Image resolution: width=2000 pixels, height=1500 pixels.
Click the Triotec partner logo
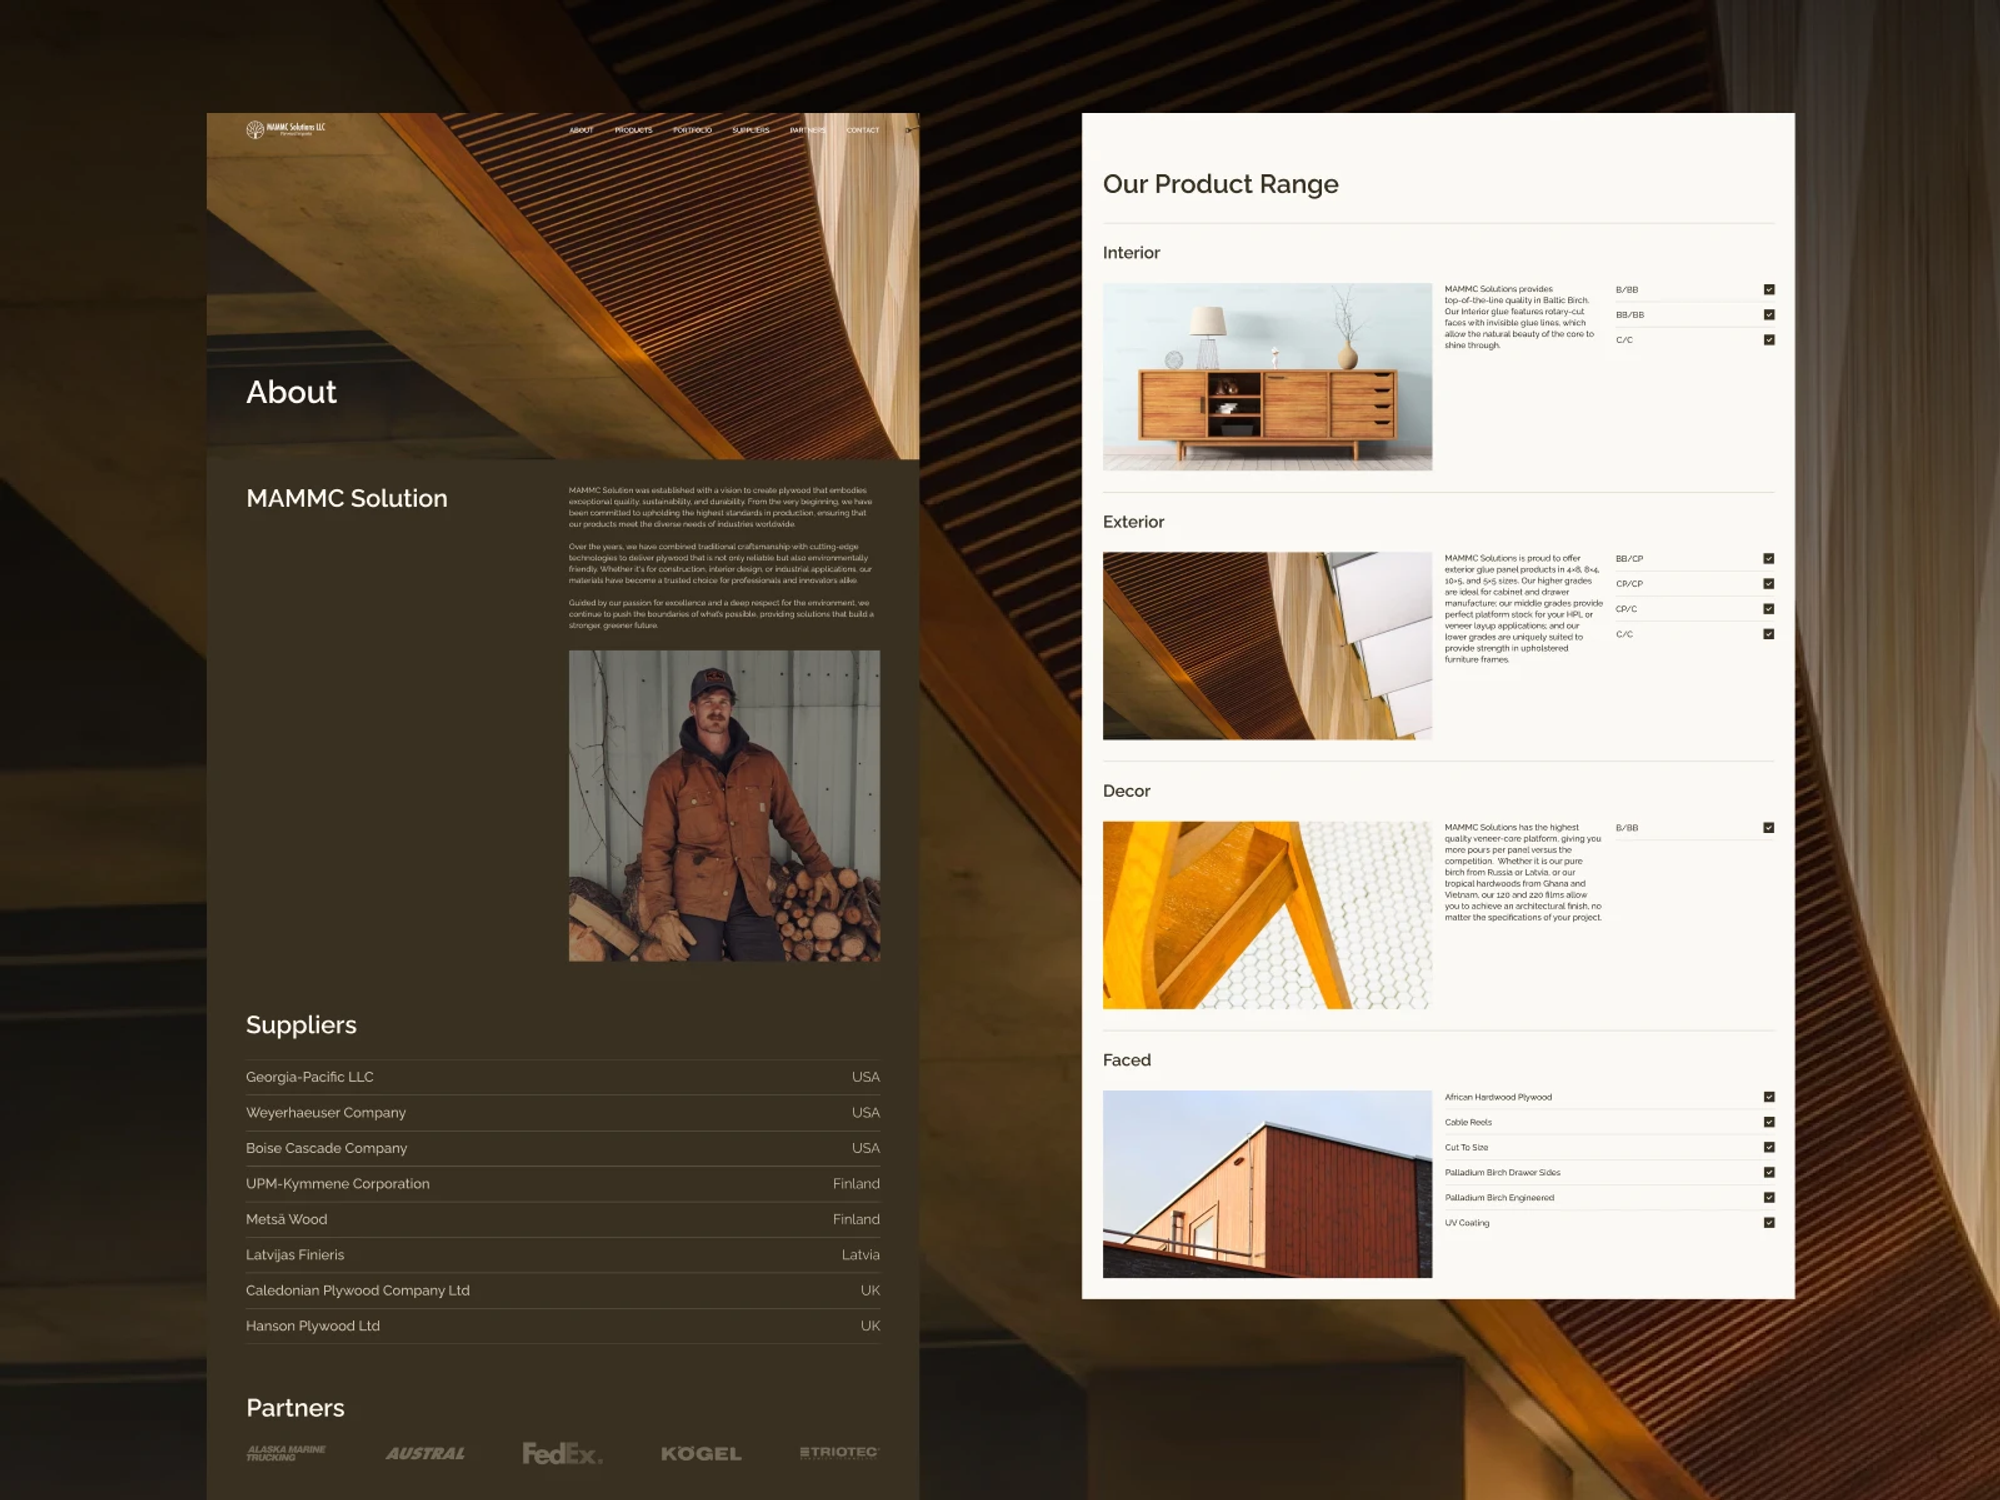(x=839, y=1452)
